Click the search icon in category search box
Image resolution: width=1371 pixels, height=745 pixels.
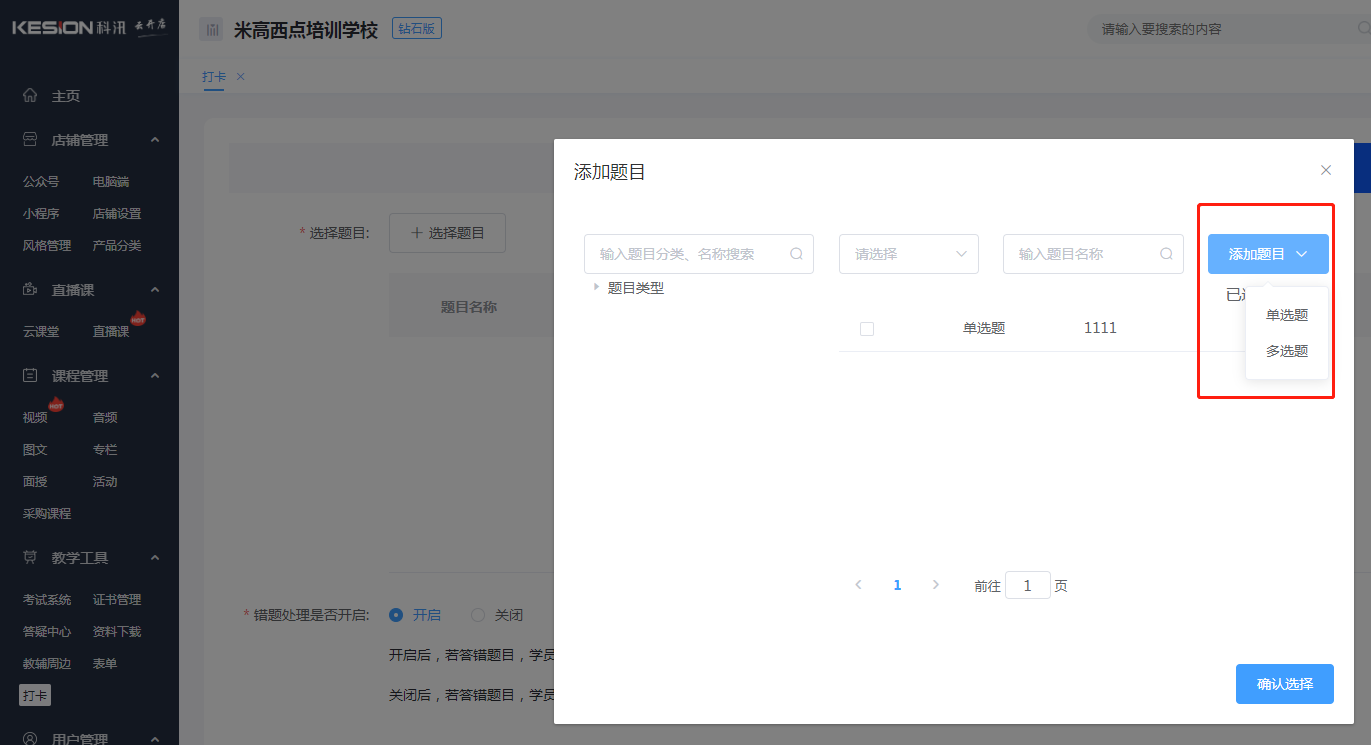796,254
